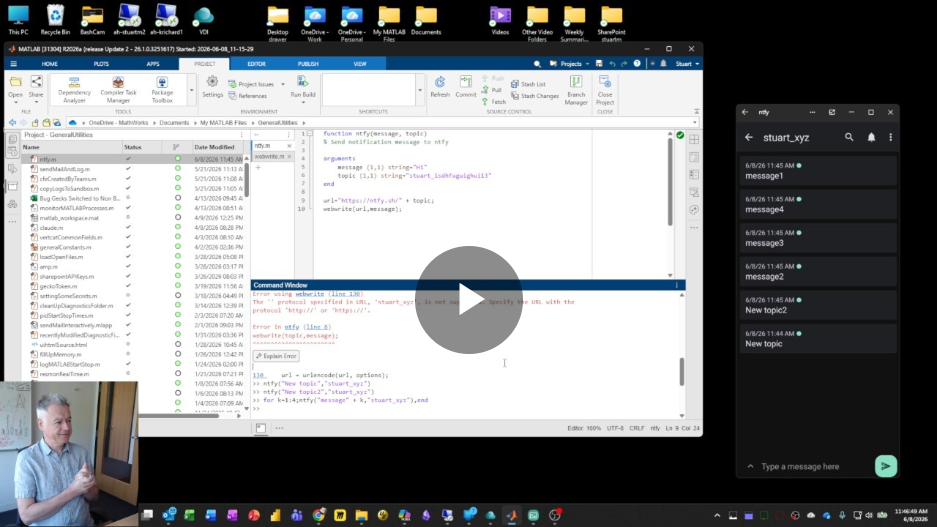Open the Command Window options menu
The width and height of the screenshot is (938, 527).
(677, 285)
